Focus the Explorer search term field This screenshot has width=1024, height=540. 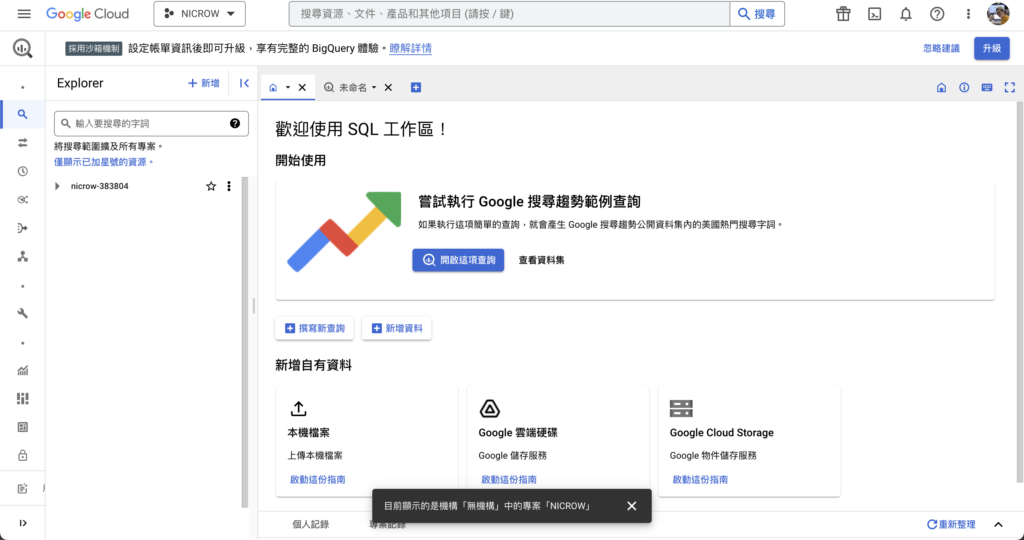[x=151, y=123]
